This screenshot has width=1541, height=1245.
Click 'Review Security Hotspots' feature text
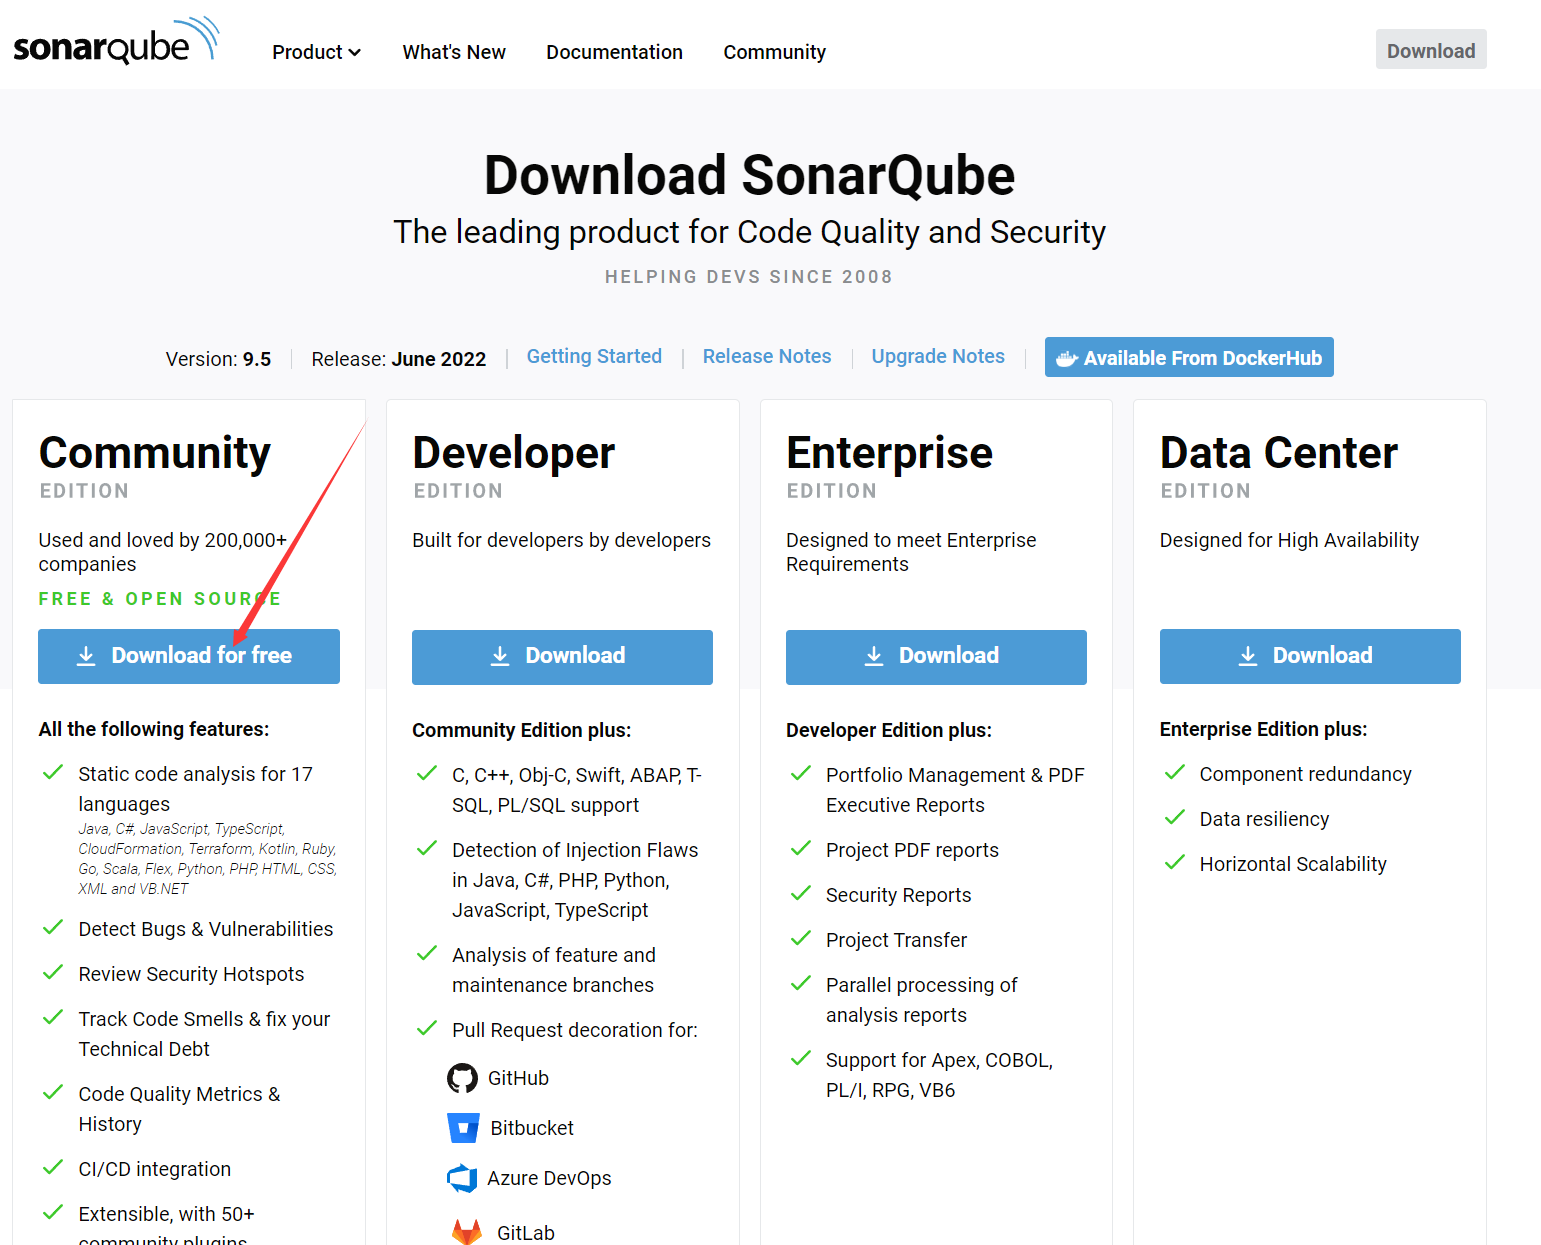point(191,974)
